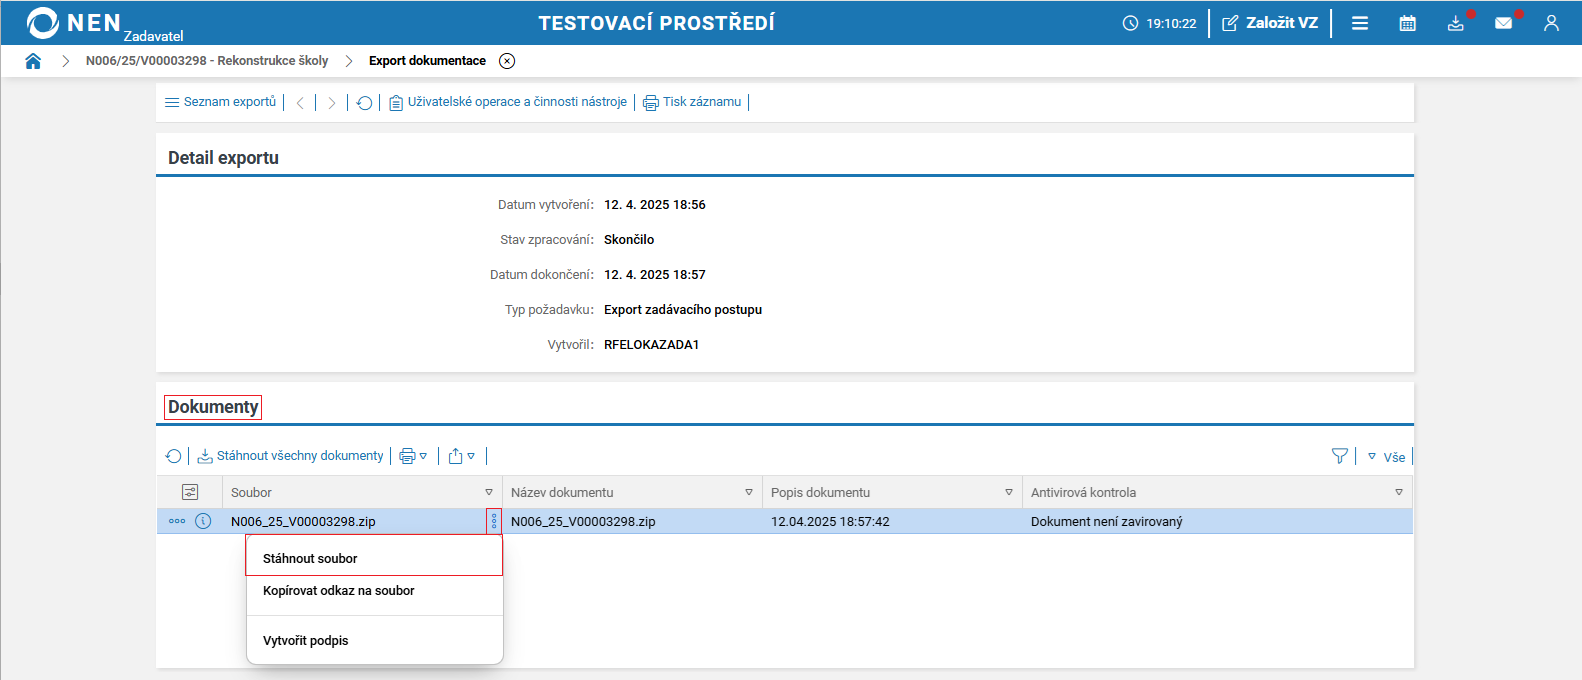Open Soubor column dropdown arrow
The height and width of the screenshot is (680, 1582).
pyautogui.click(x=489, y=492)
